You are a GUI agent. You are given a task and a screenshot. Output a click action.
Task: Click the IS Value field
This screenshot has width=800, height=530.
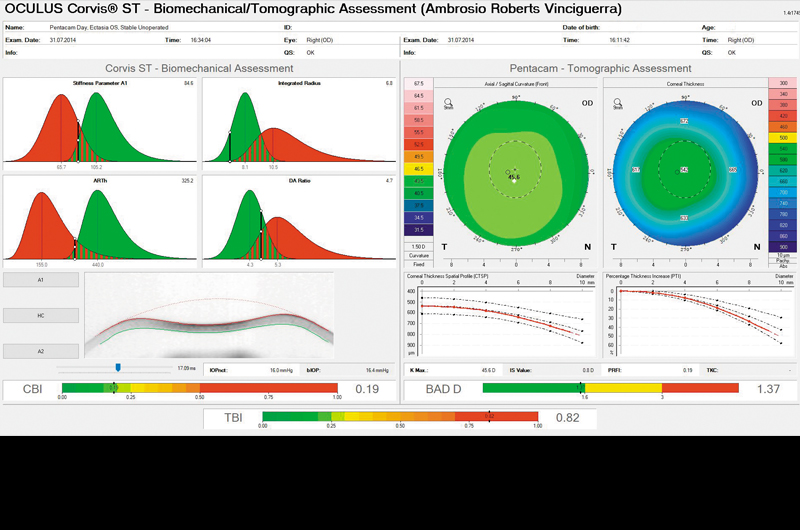pos(552,370)
